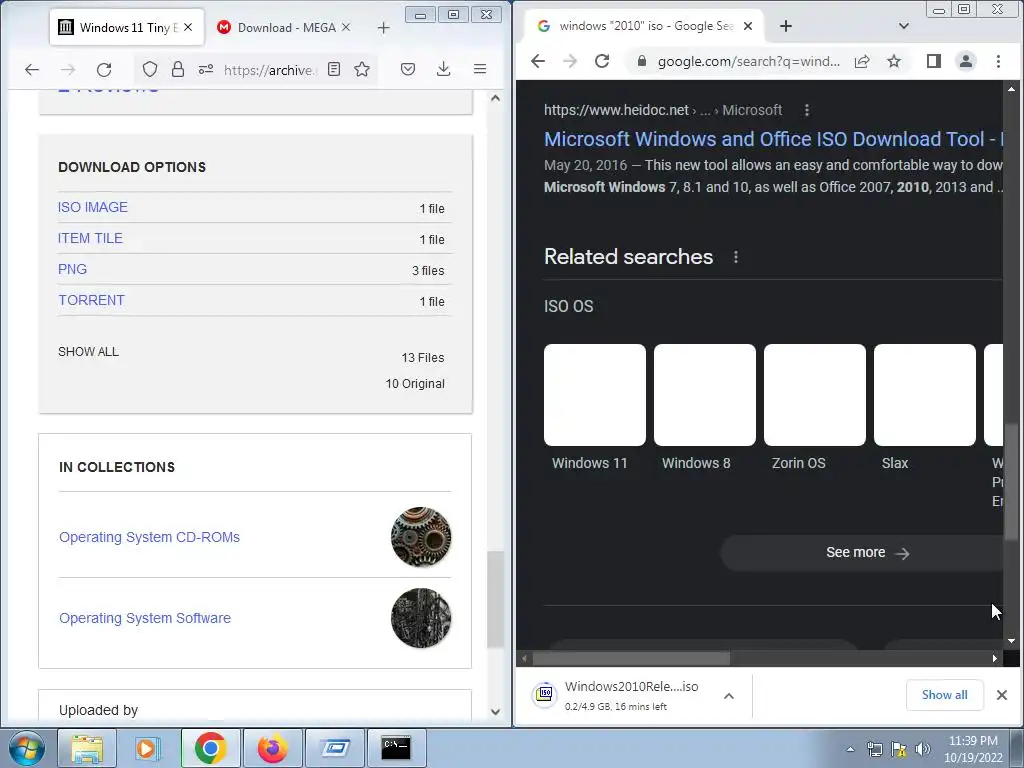Open the ITEM TILE download option
1024x768 pixels.
tap(90, 238)
